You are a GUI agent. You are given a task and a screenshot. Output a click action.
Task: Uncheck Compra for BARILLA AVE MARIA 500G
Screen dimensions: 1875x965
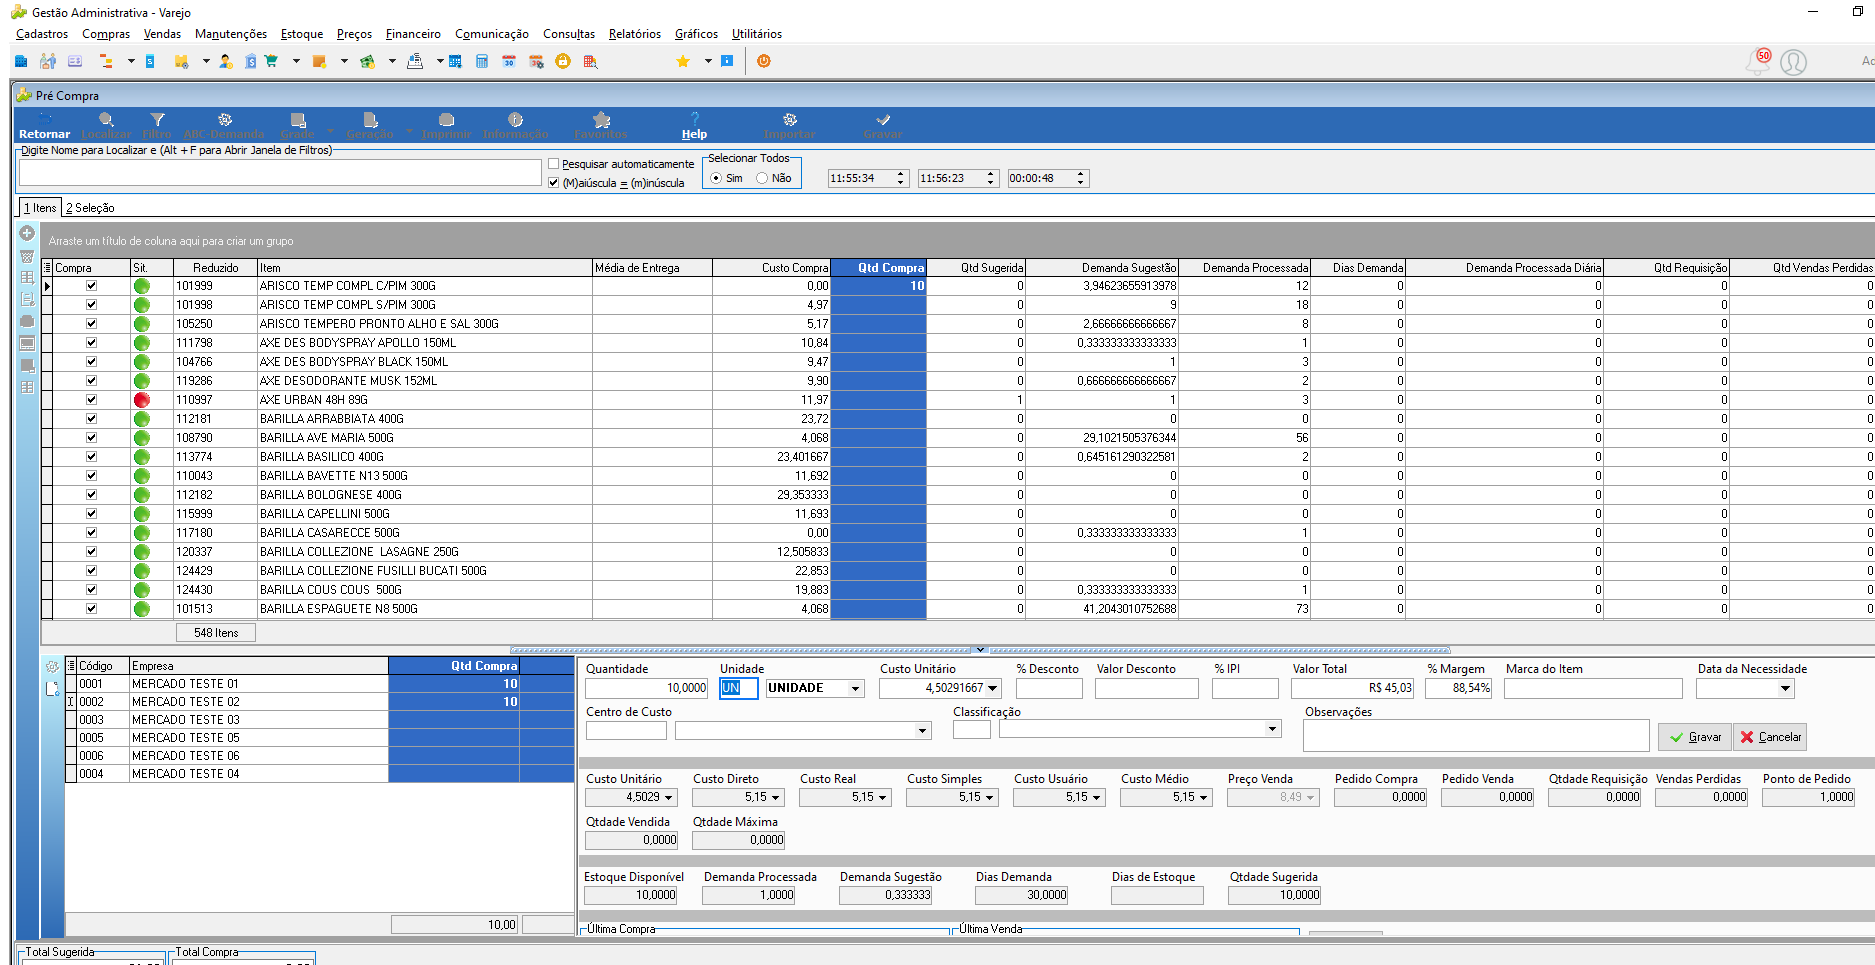[91, 438]
